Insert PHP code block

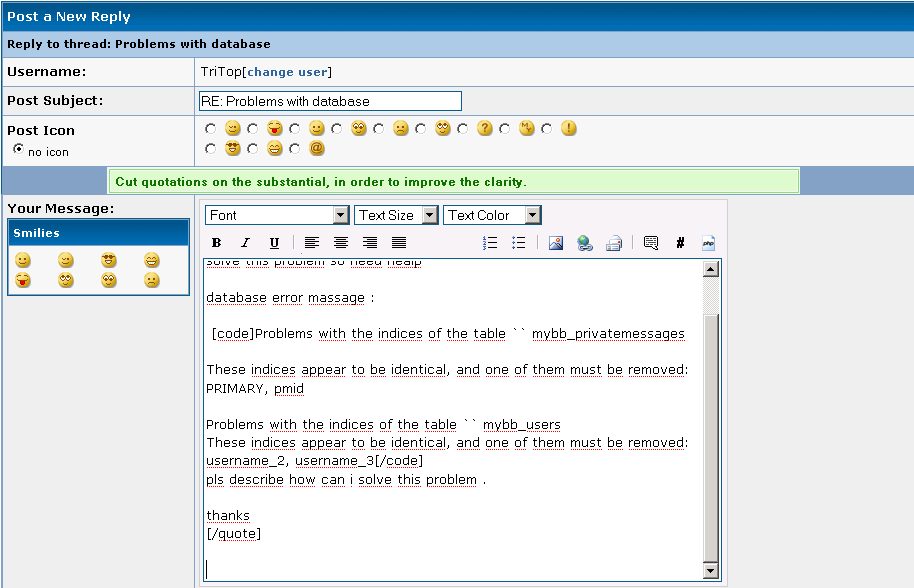click(x=708, y=243)
